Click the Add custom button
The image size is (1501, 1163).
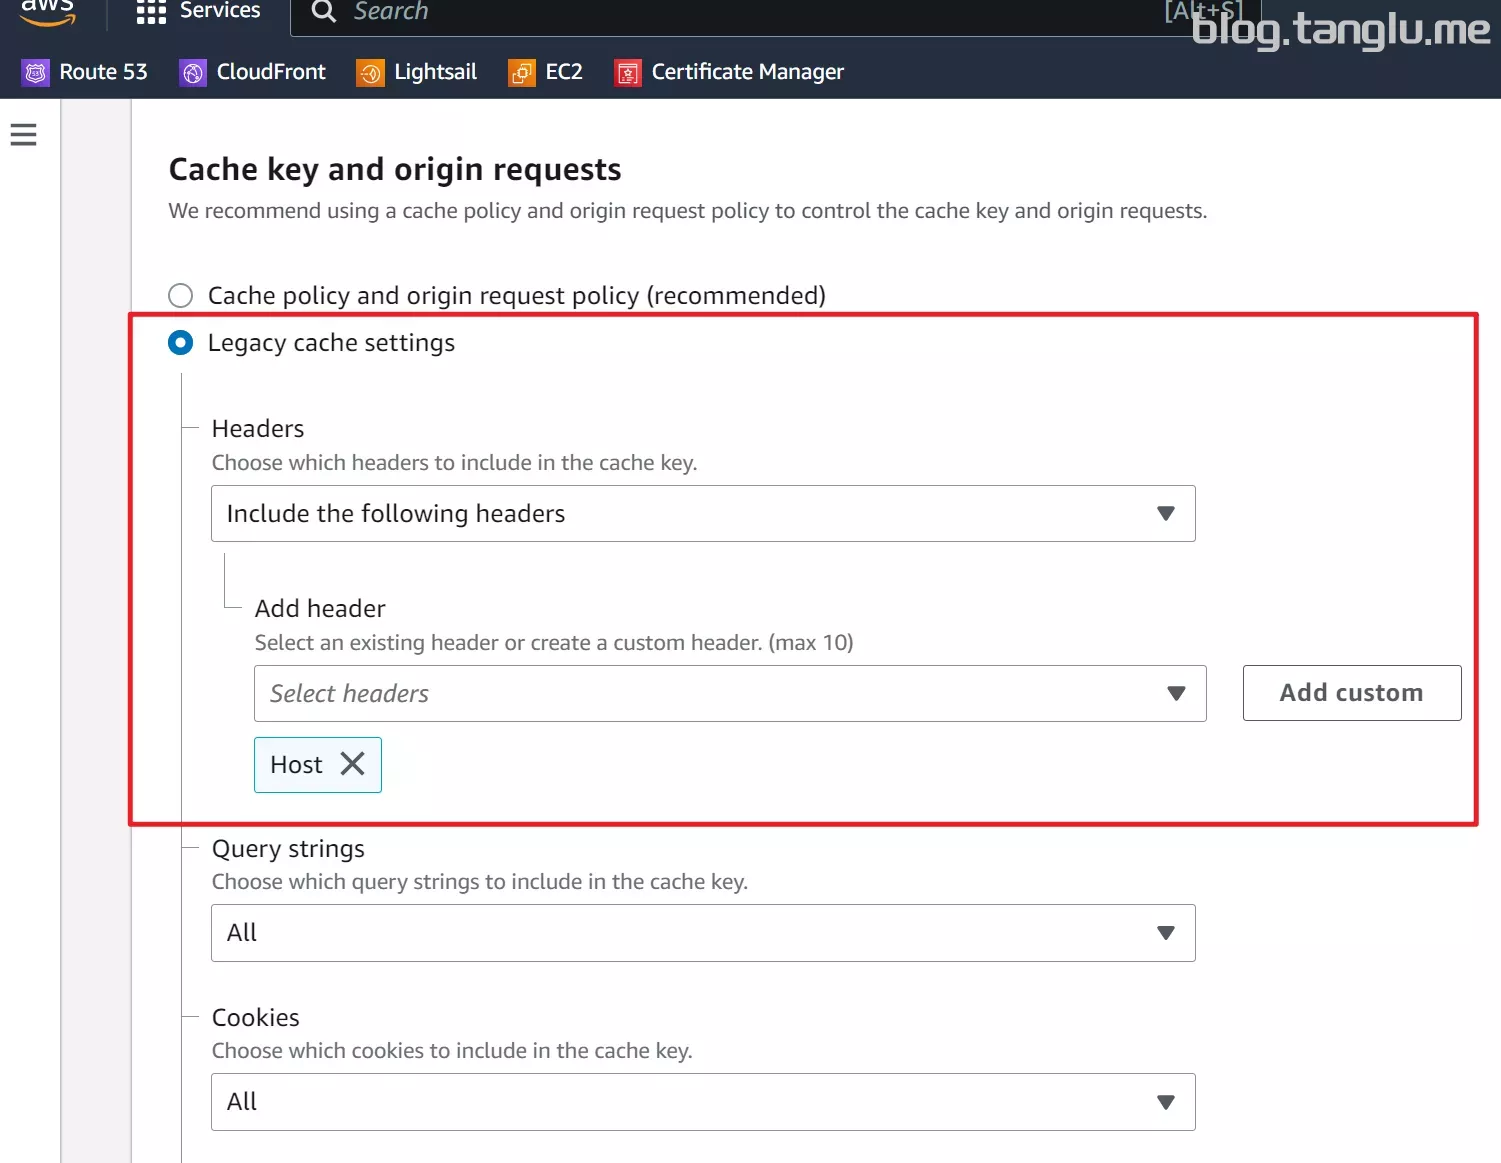(1352, 693)
